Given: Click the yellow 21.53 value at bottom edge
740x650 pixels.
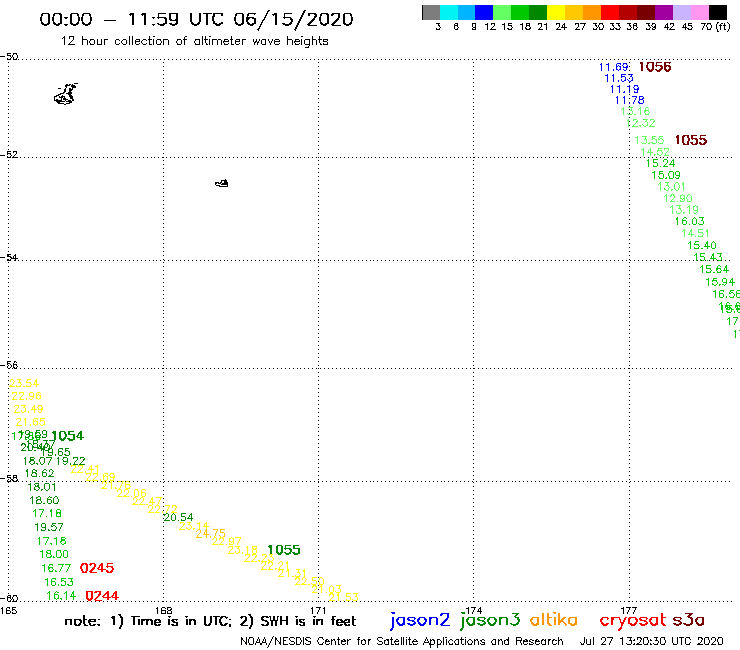Looking at the screenshot, I should pos(343,597).
